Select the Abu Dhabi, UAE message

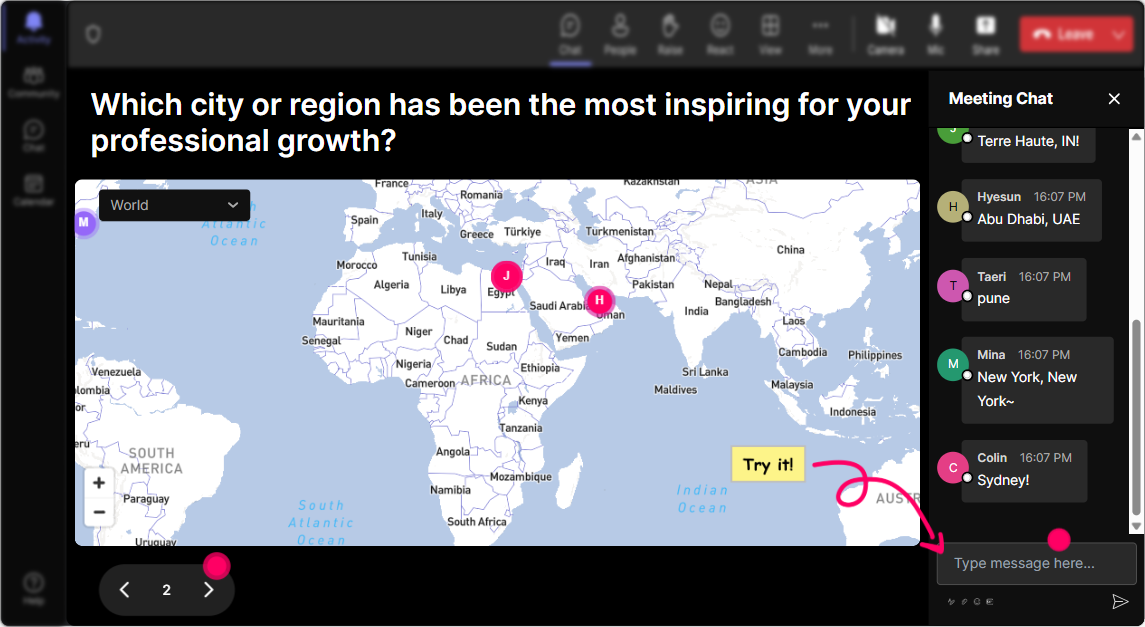pos(1031,210)
